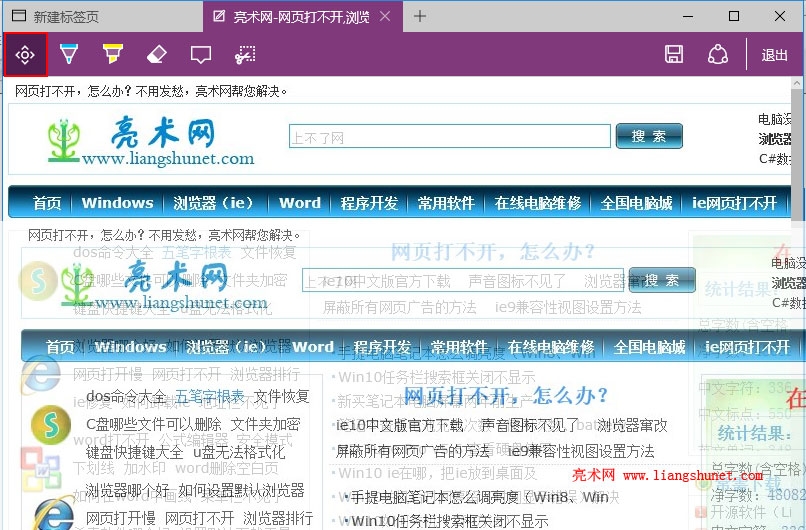Open lower link 文件恢复
This screenshot has height=530, width=806.
click(x=282, y=396)
